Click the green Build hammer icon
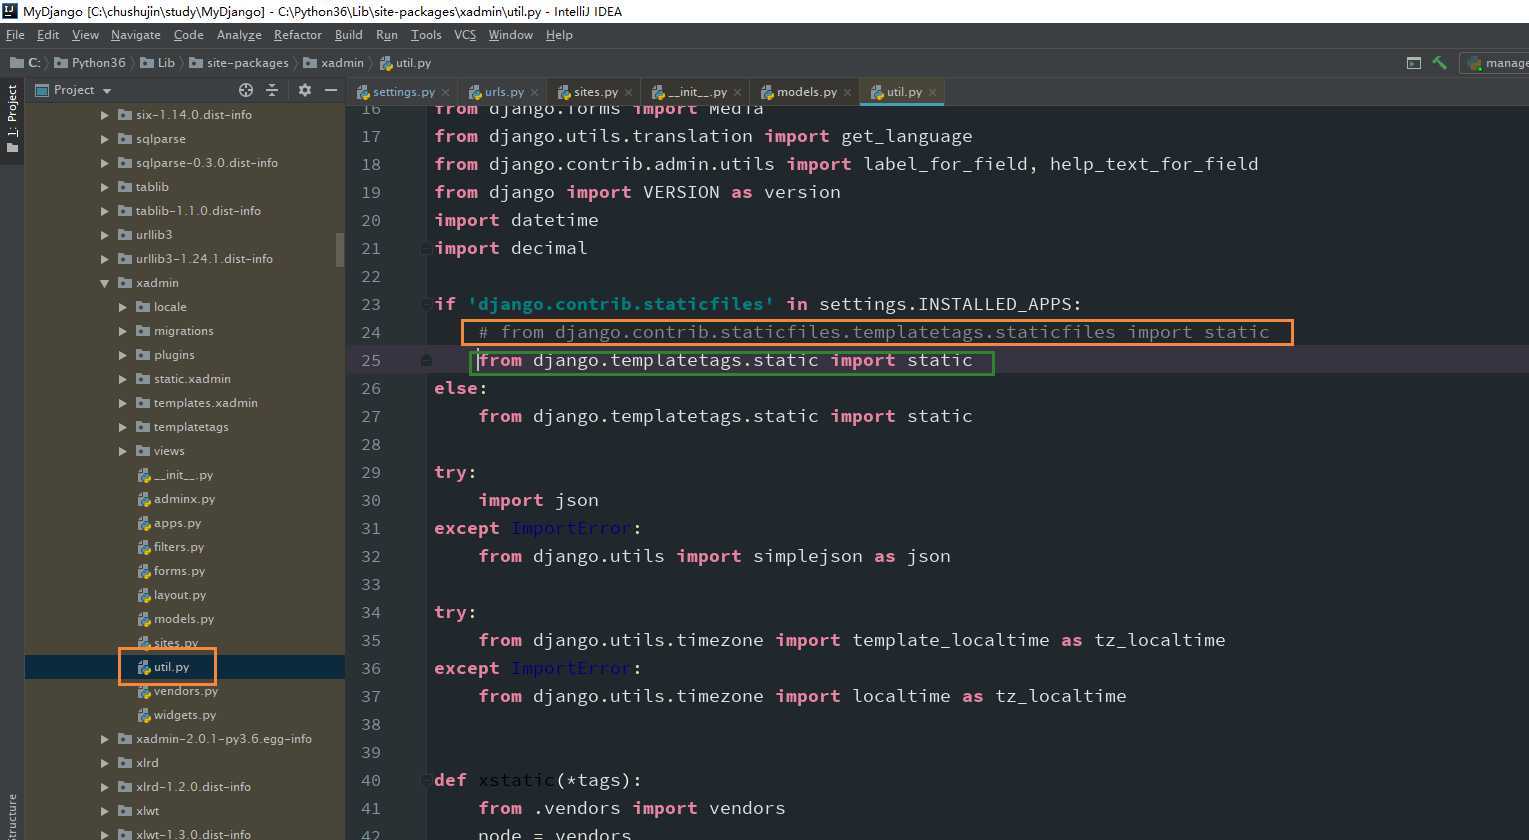 coord(1439,62)
